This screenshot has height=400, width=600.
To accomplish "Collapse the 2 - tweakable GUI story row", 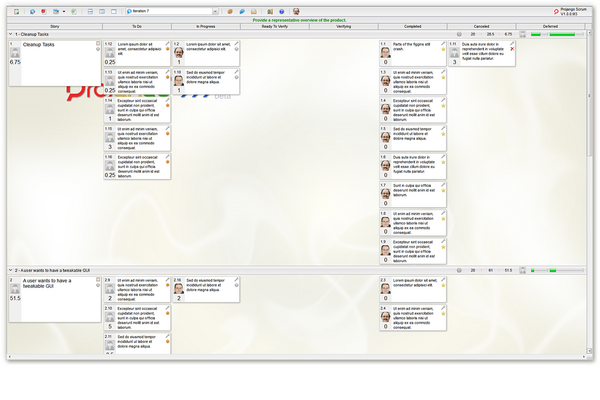I will [11, 270].
